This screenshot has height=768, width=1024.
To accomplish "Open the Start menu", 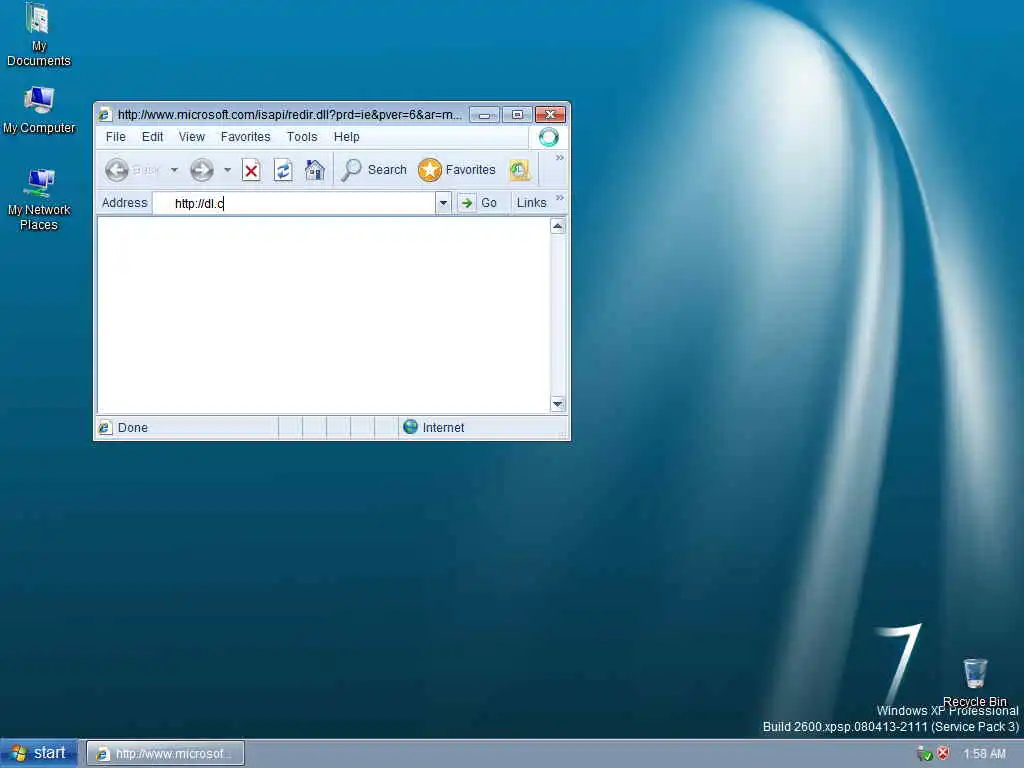I will pyautogui.click(x=39, y=753).
